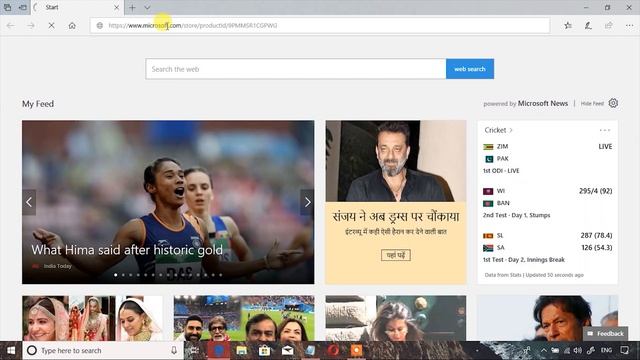Image resolution: width=640 pixels, height=360 pixels.
Task: Click the ZIM team row
Action: tap(547, 147)
